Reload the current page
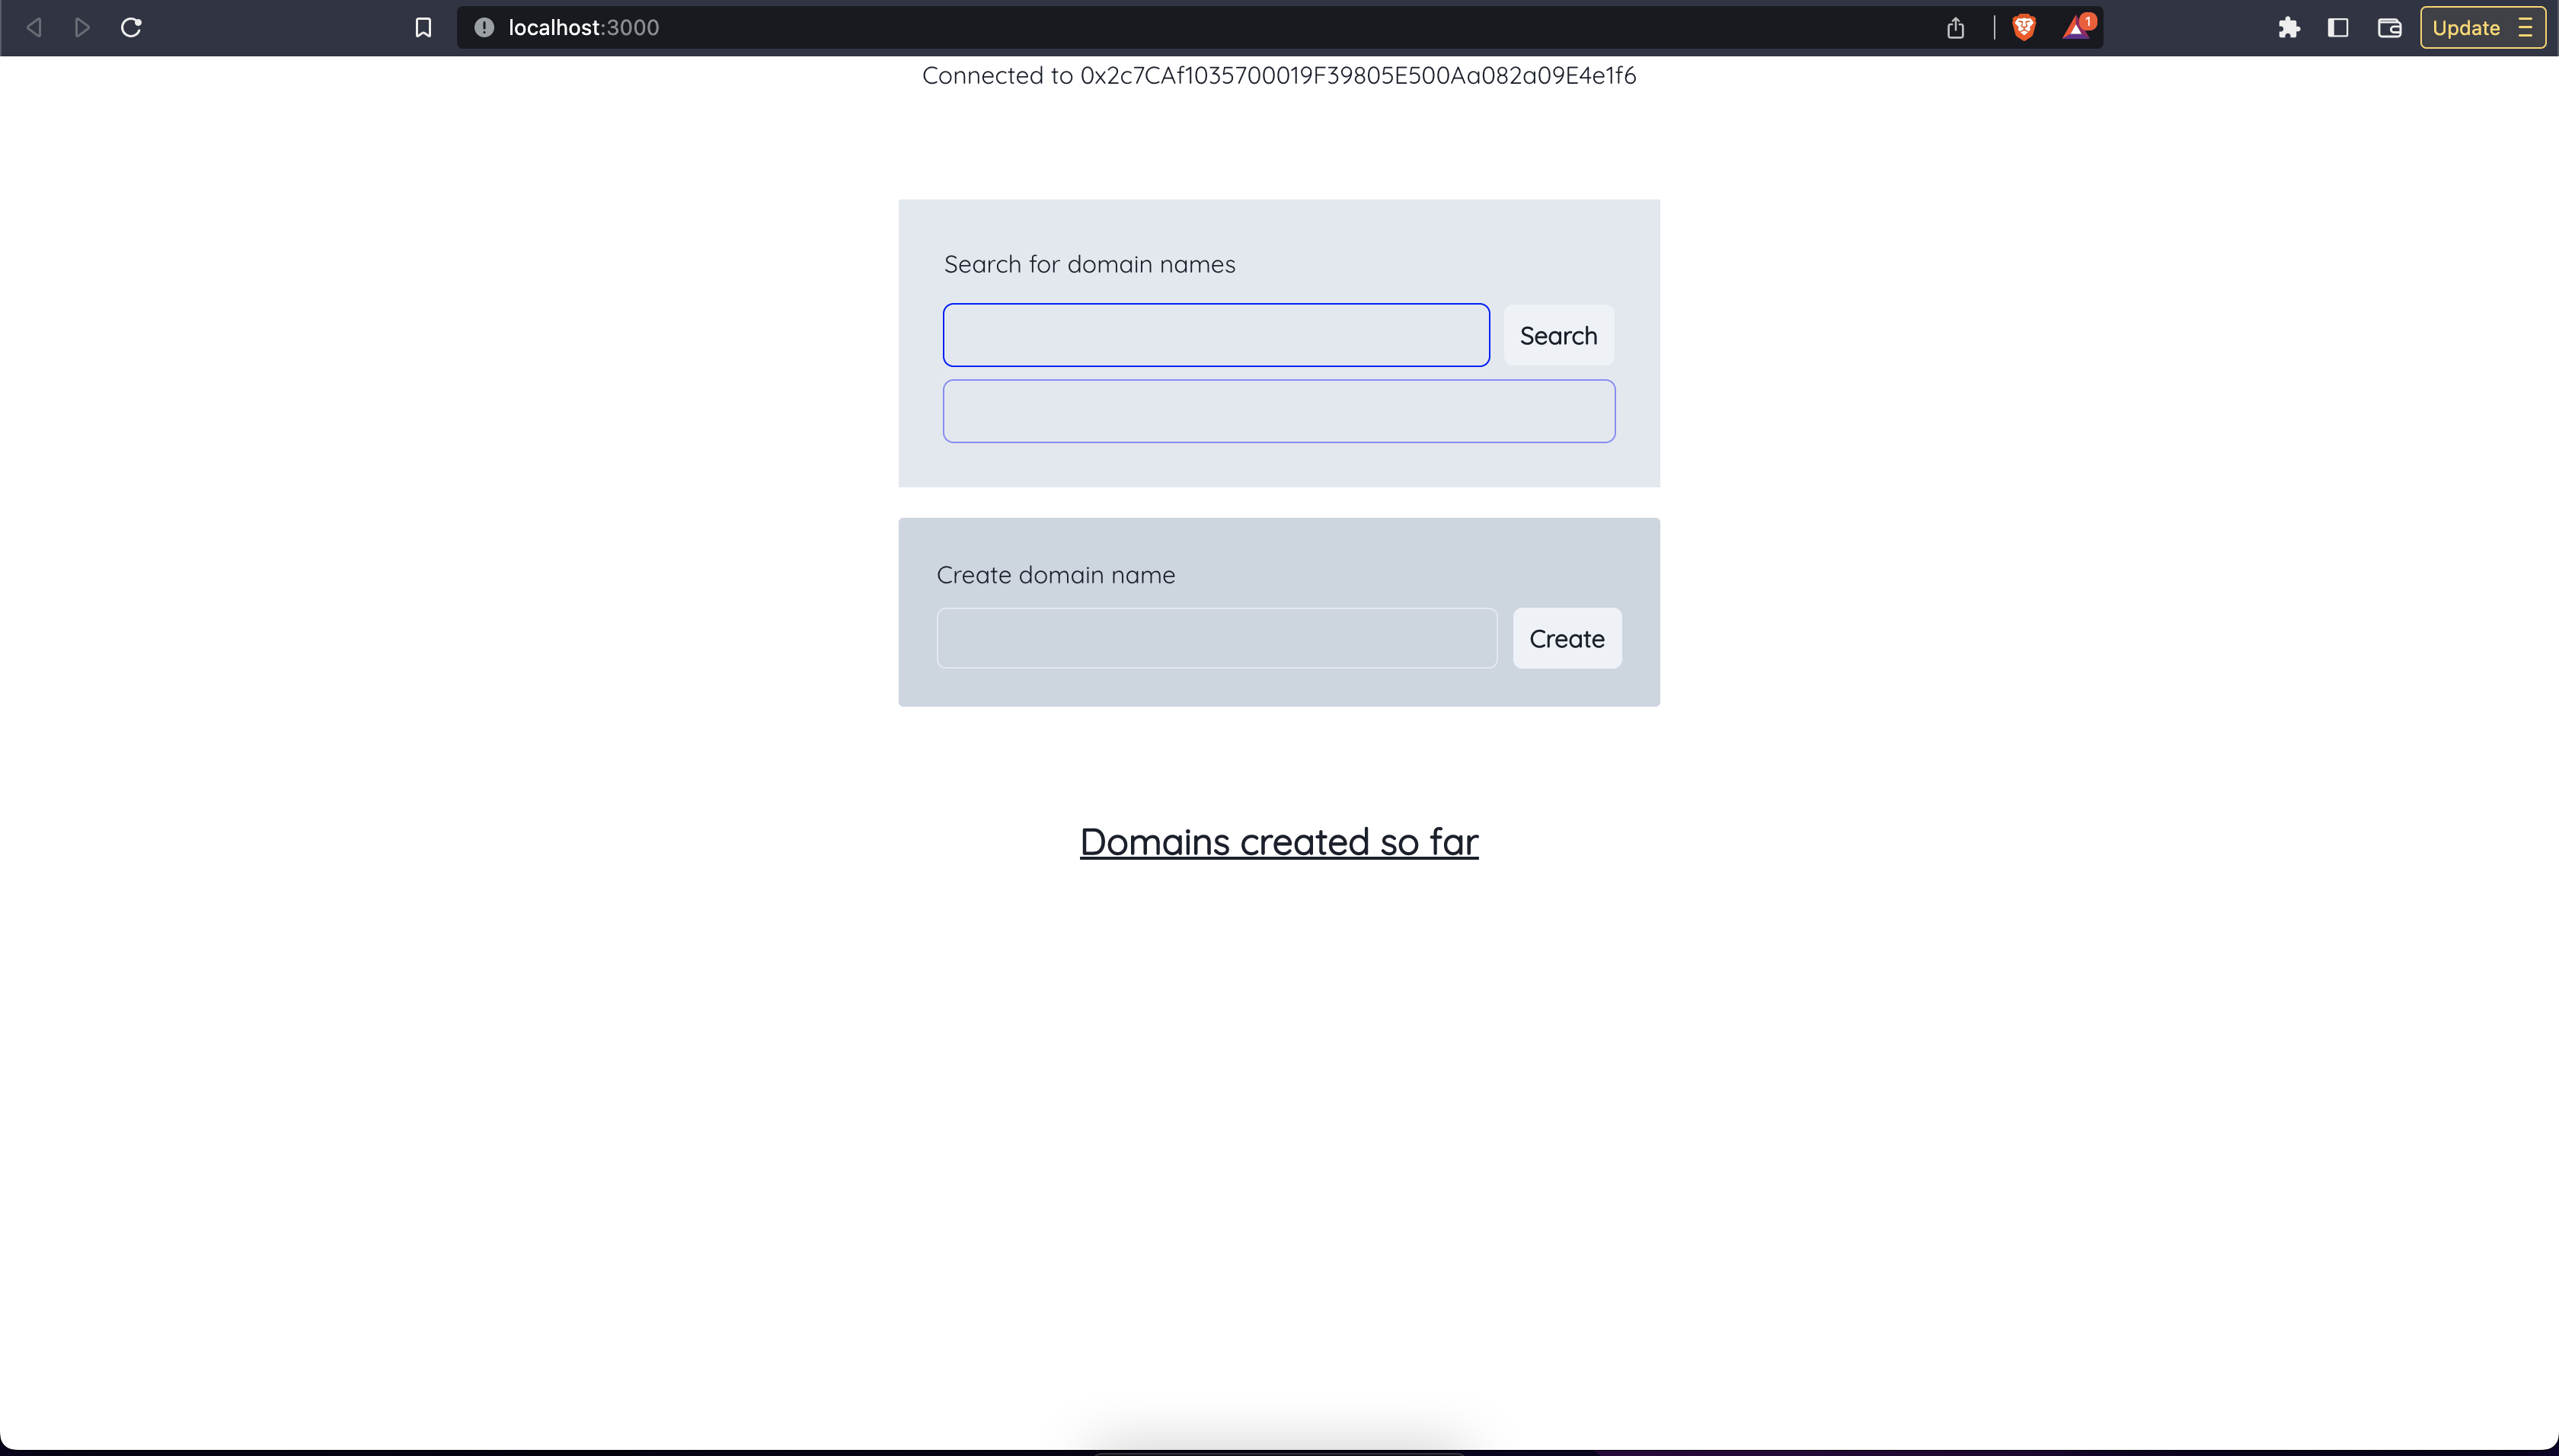 pyautogui.click(x=130, y=27)
